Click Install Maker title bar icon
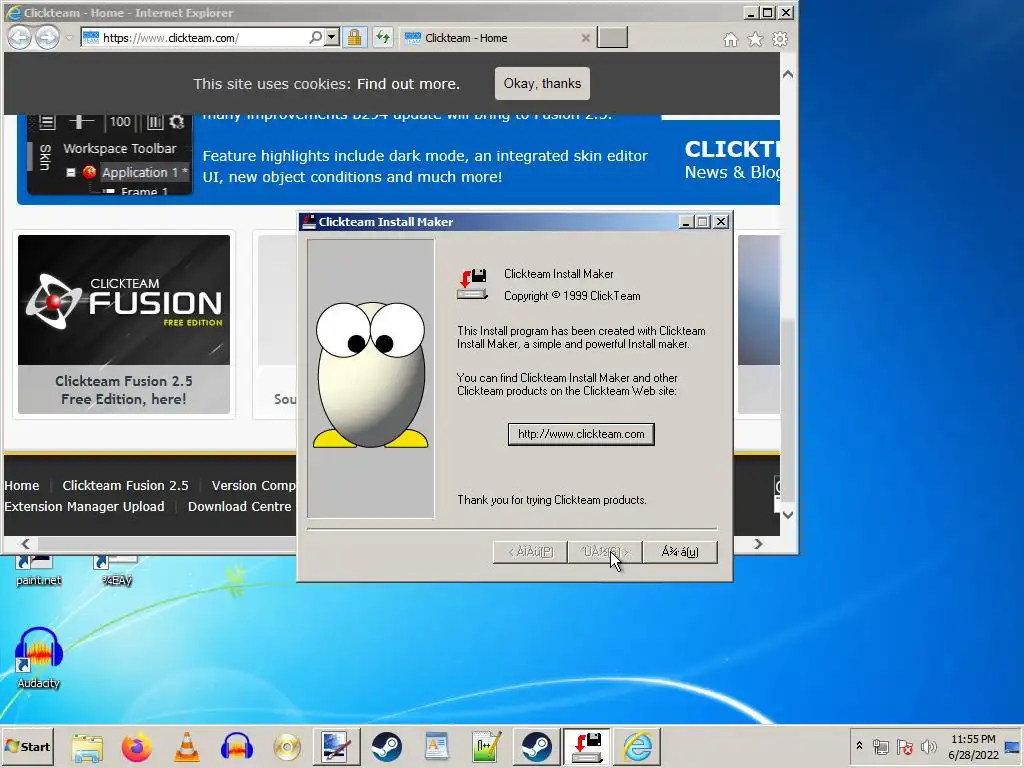The width and height of the screenshot is (1024, 768). (309, 222)
